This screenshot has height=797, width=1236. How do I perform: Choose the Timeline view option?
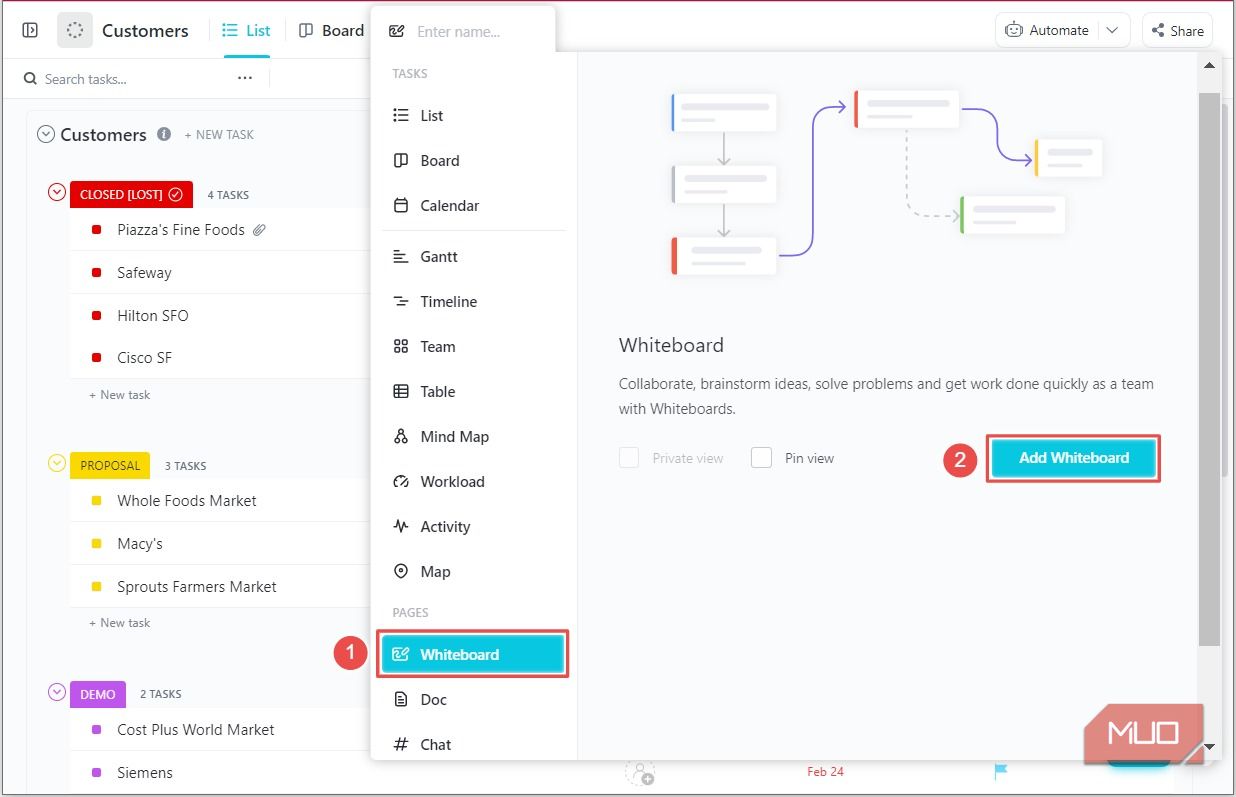[474, 301]
